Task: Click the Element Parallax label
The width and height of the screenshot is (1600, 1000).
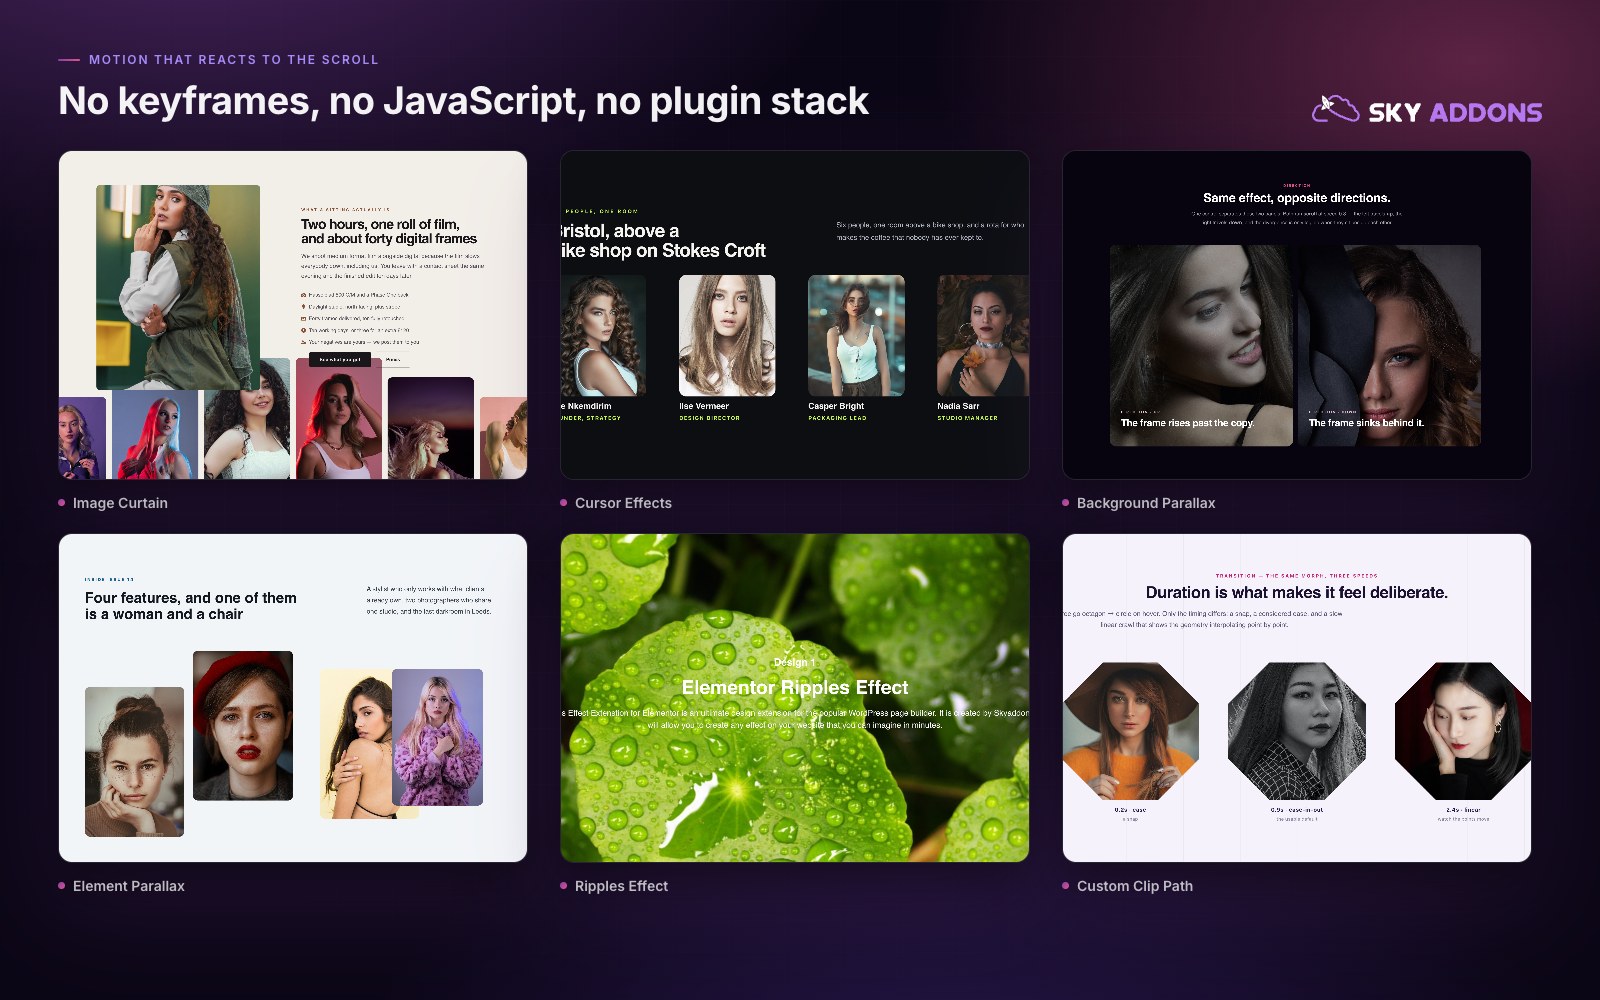Action: click(x=129, y=886)
